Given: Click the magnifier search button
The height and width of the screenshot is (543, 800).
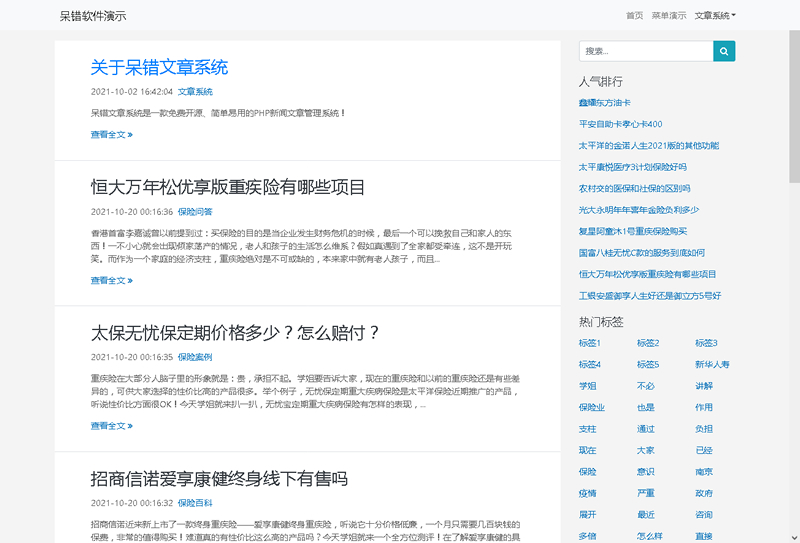Looking at the screenshot, I should tap(724, 51).
